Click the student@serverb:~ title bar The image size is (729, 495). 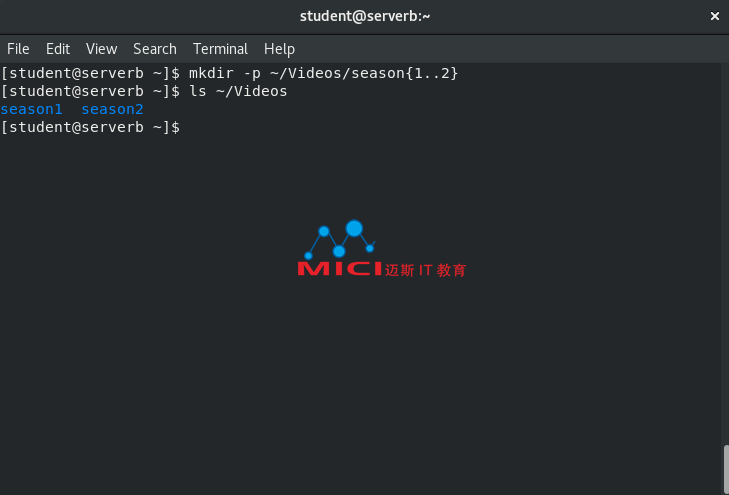click(364, 16)
